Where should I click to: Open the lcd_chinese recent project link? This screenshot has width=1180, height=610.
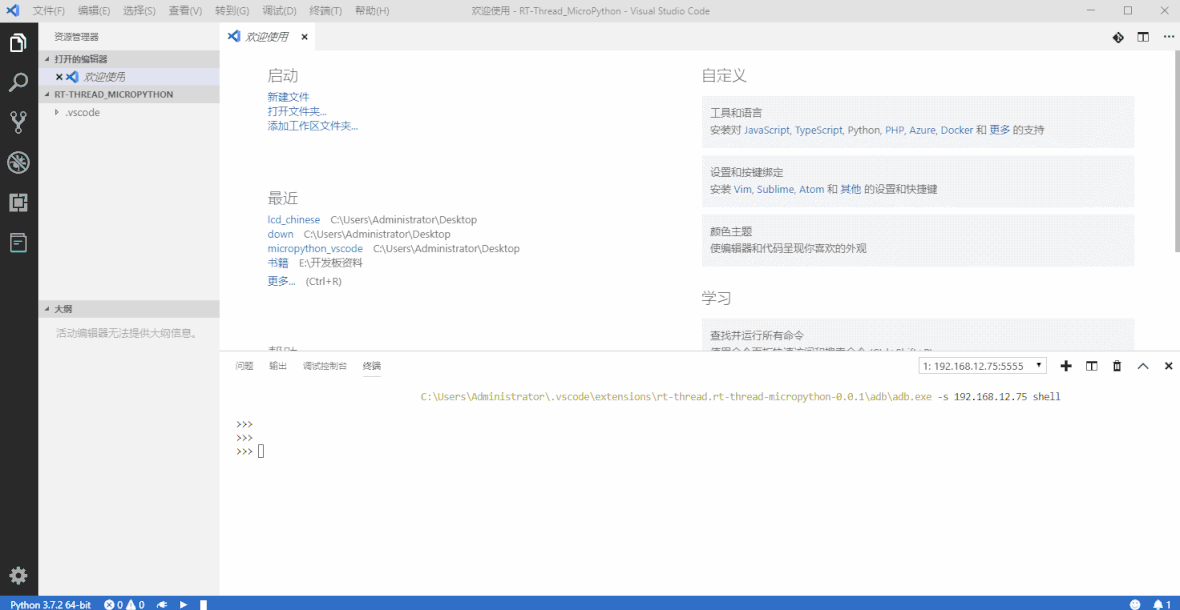[293, 219]
